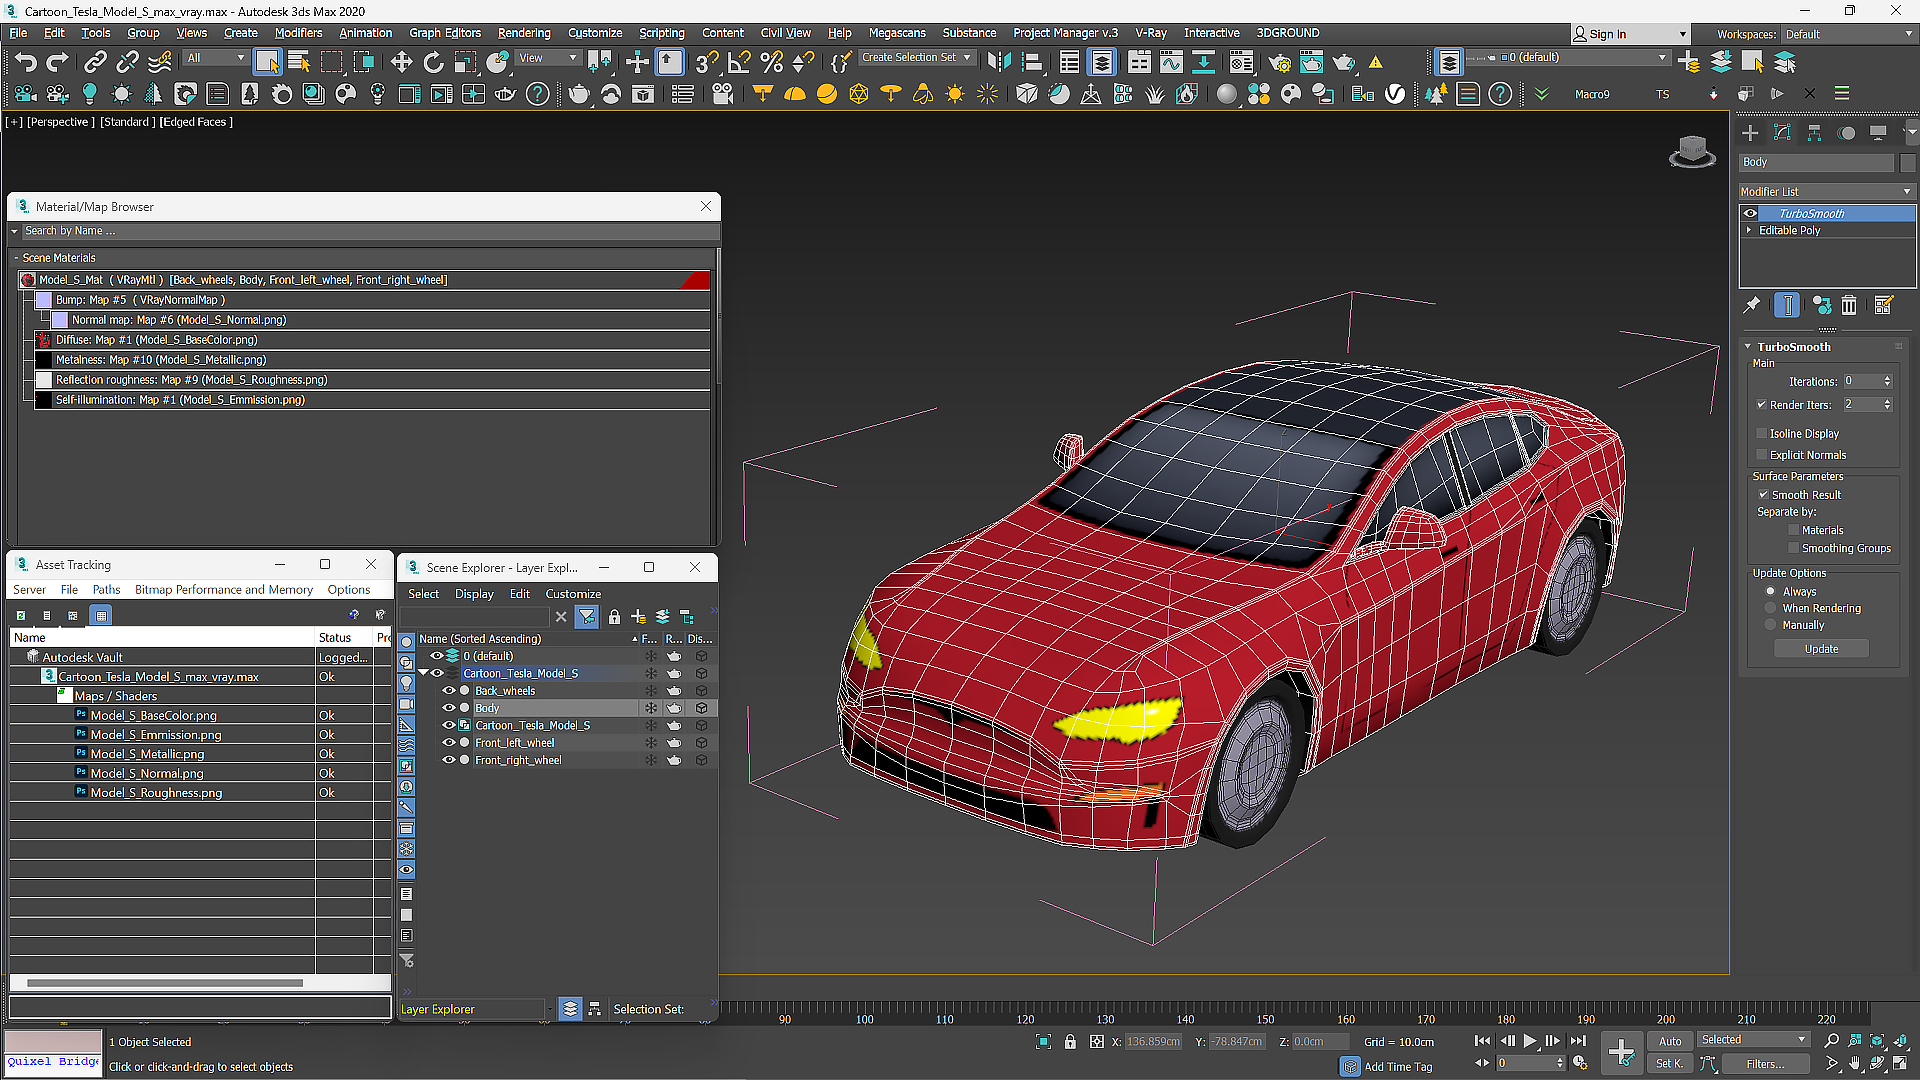Viewport: 1920px width, 1081px height.
Task: Select the When Rendering radio option
Action: pos(1770,609)
